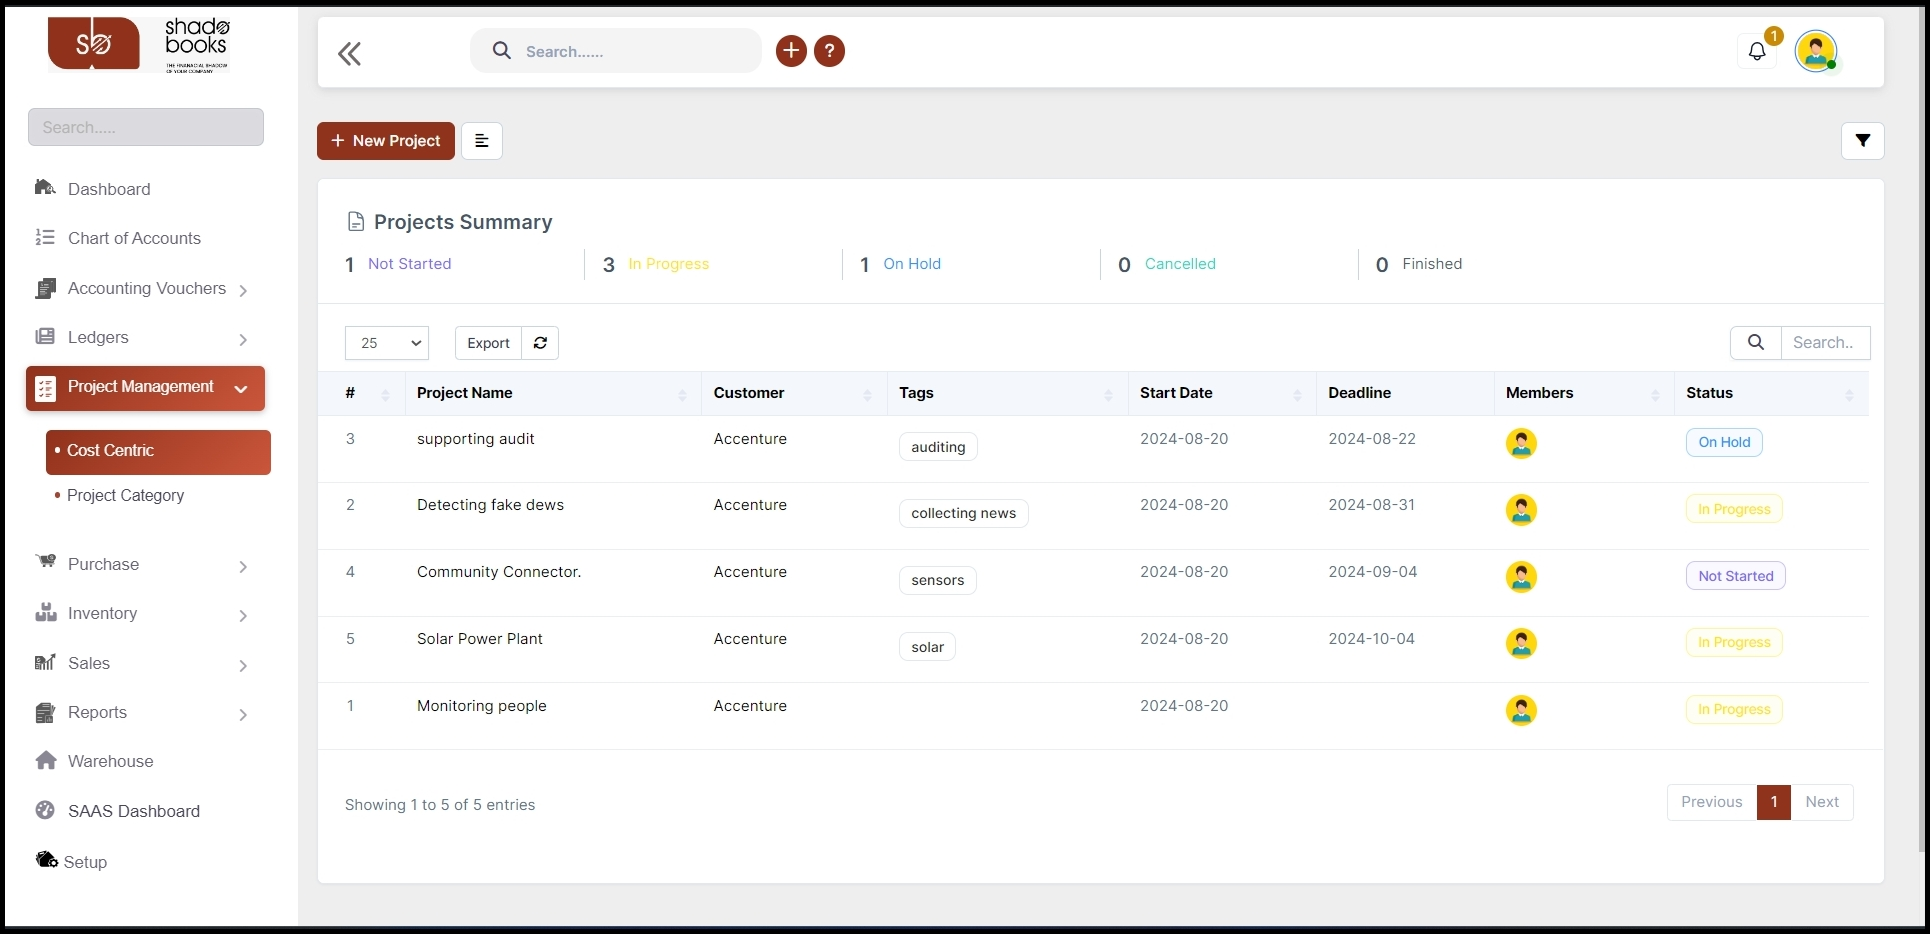Open Project Category submenu item
The image size is (1930, 934).
(125, 495)
